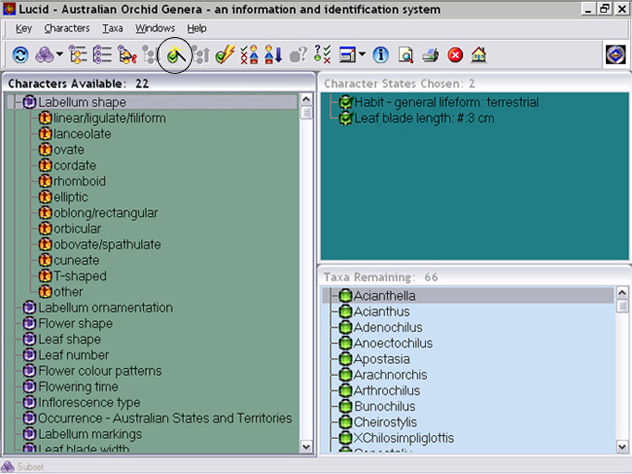Click the Home house icon
The height and width of the screenshot is (474, 632).
tap(479, 54)
